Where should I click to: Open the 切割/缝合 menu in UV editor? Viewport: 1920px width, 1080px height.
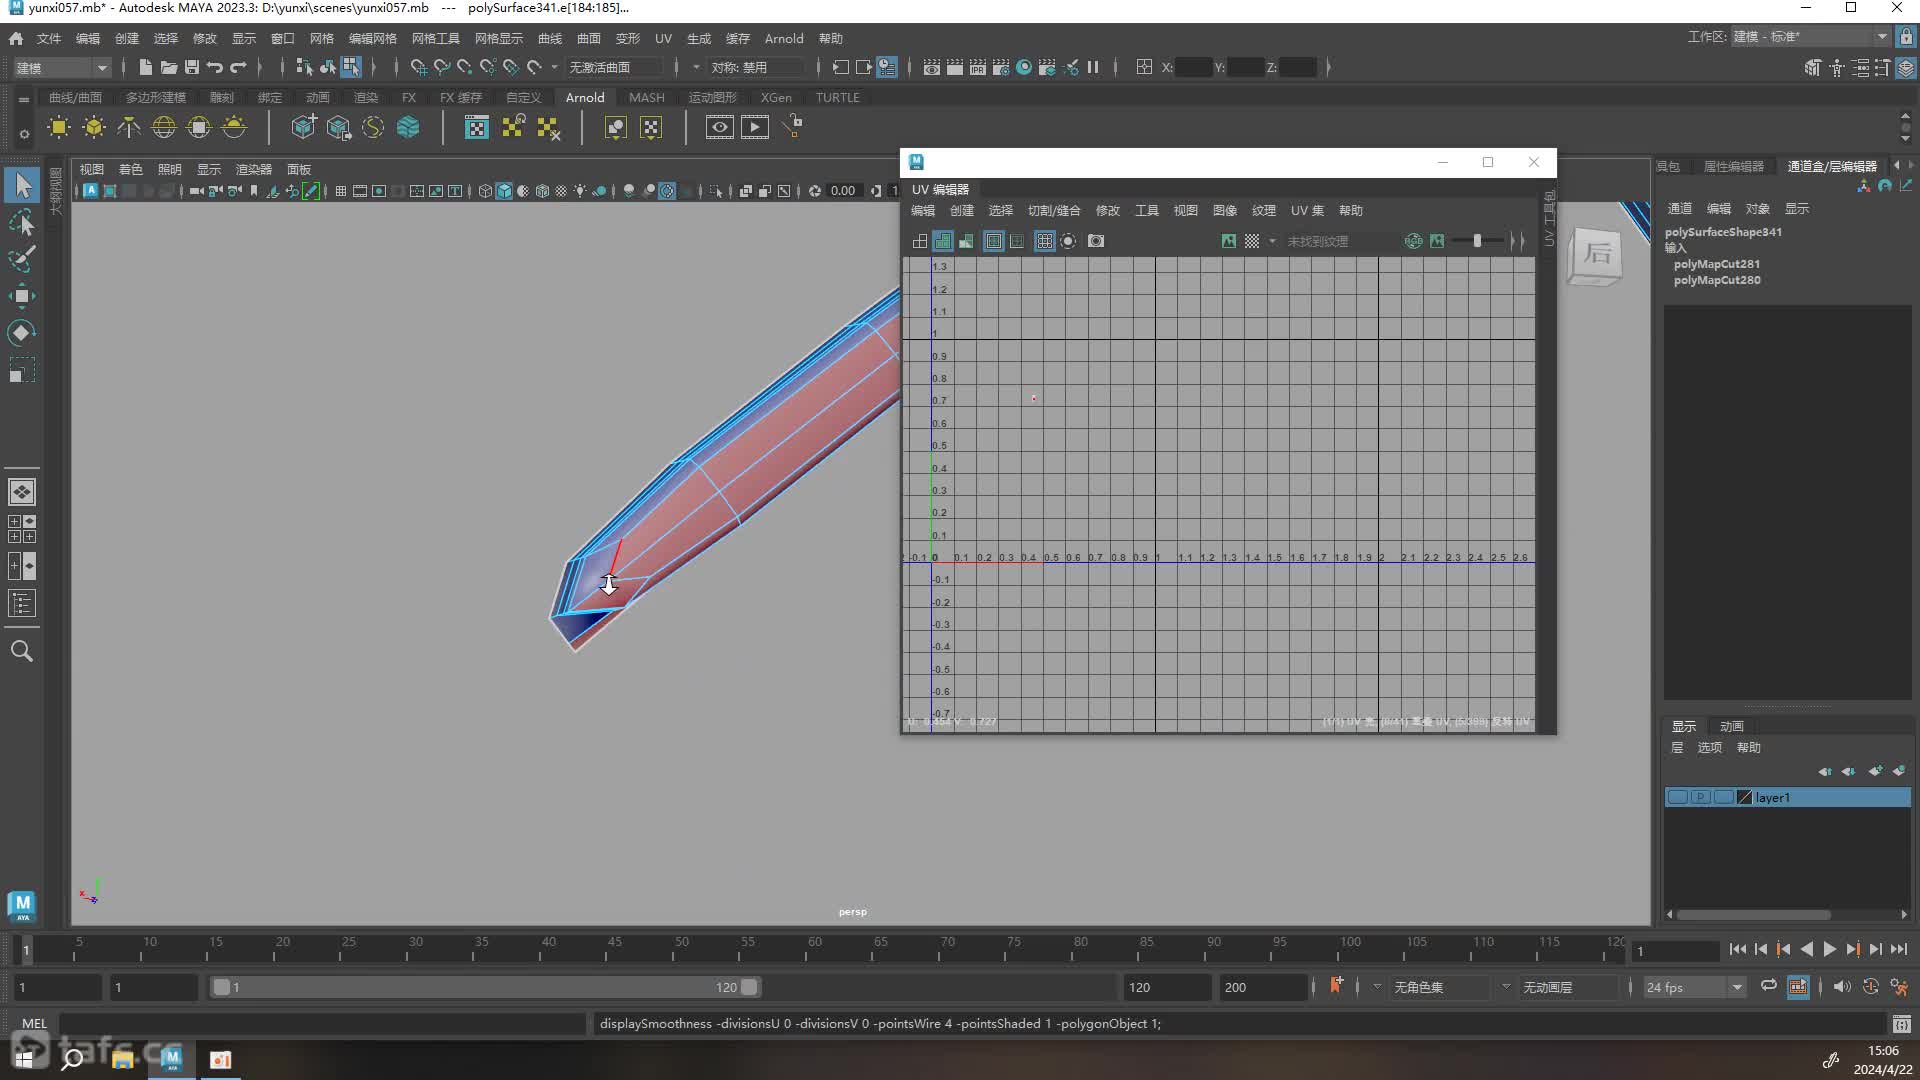click(x=1054, y=210)
